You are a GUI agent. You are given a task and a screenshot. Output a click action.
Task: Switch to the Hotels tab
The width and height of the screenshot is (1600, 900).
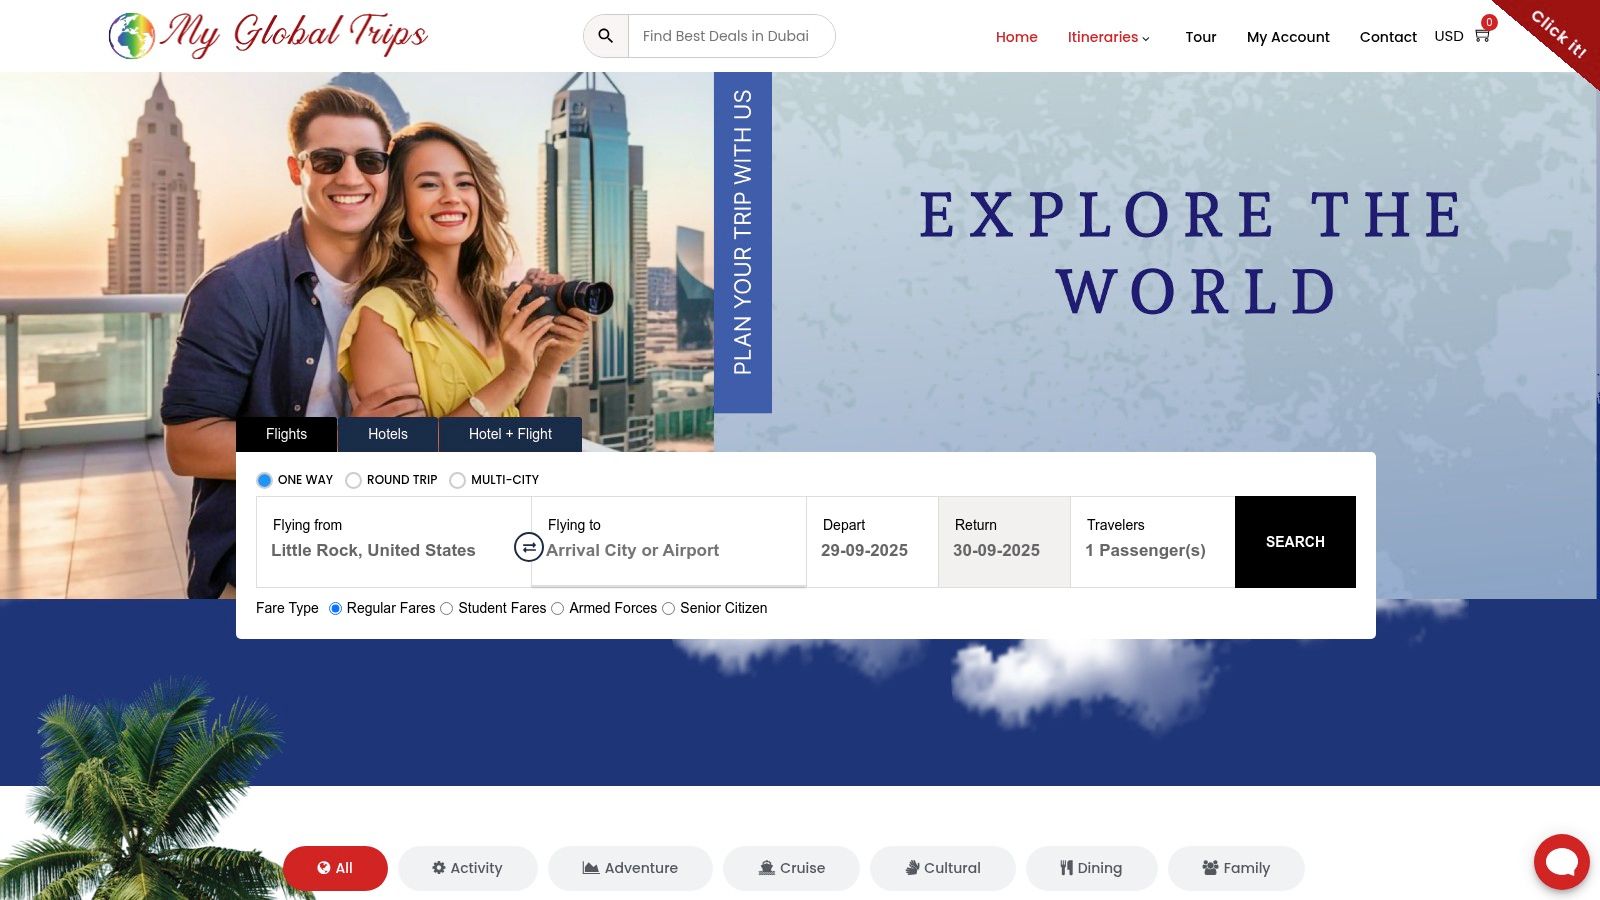tap(388, 434)
